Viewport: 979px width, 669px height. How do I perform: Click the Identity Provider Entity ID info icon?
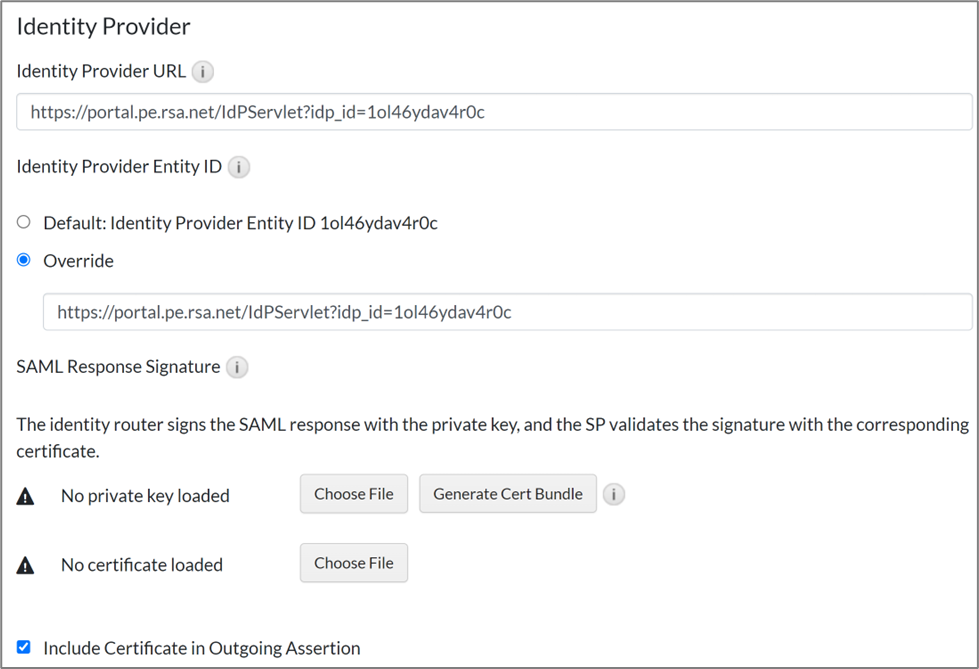point(238,167)
